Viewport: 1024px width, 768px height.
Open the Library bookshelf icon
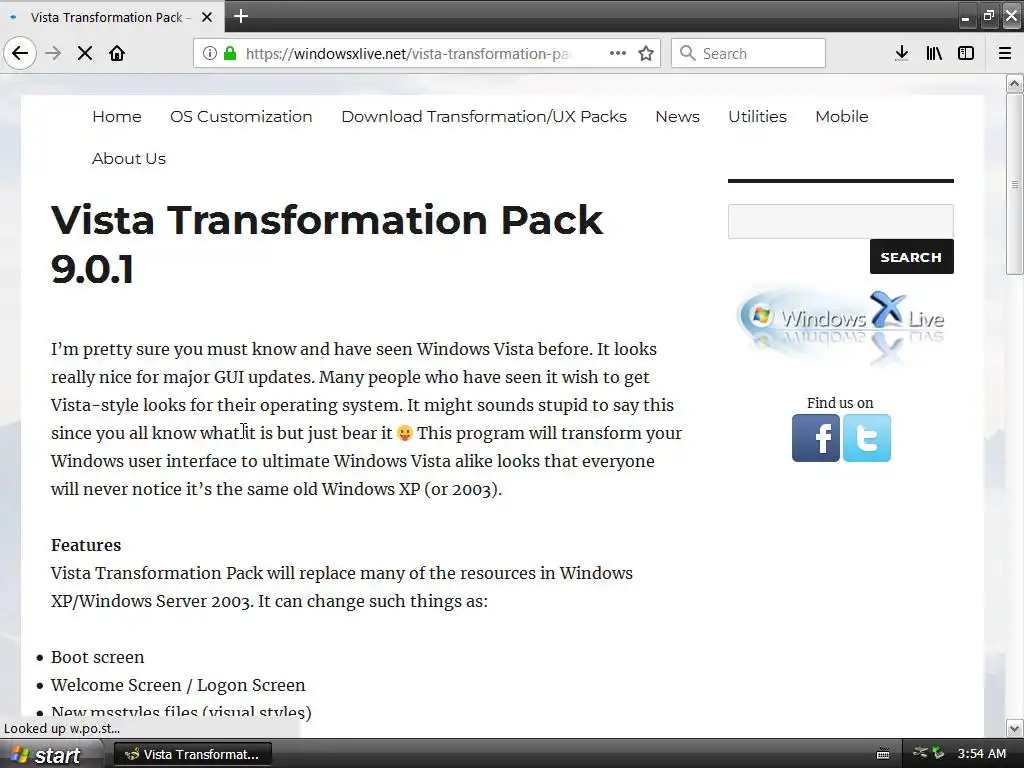click(x=934, y=54)
